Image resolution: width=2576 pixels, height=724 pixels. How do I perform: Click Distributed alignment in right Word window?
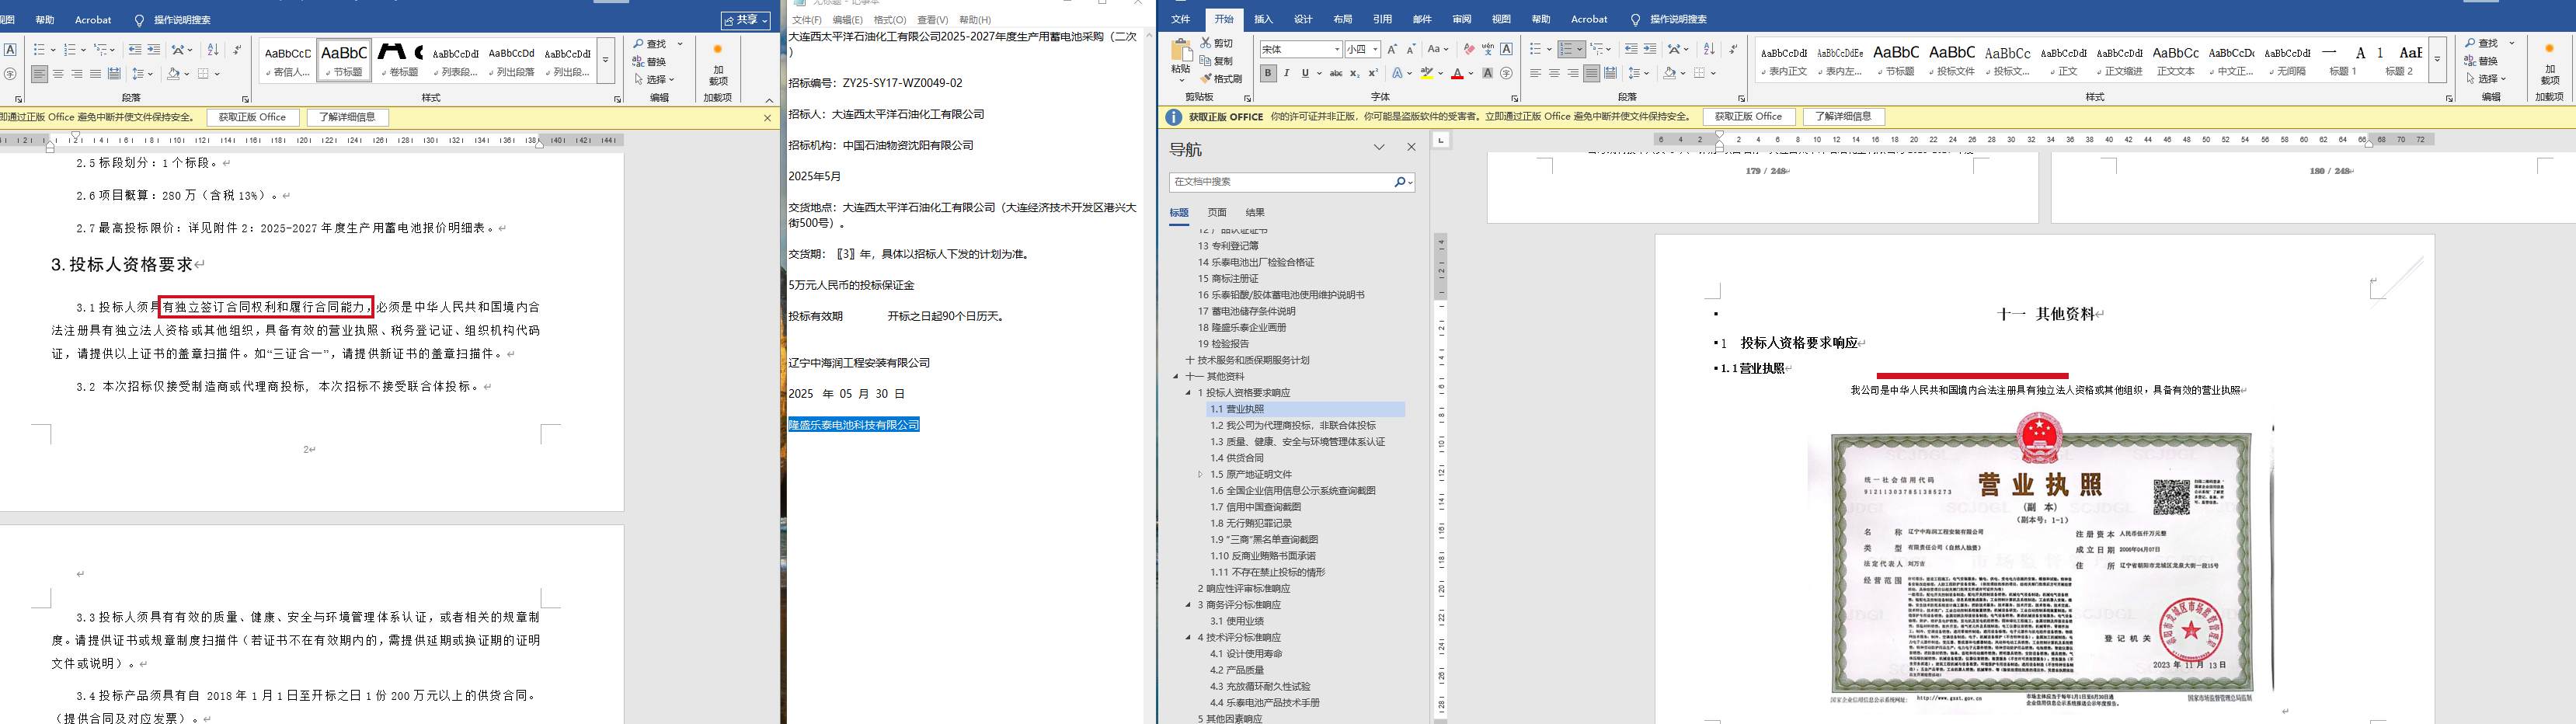tap(1610, 73)
